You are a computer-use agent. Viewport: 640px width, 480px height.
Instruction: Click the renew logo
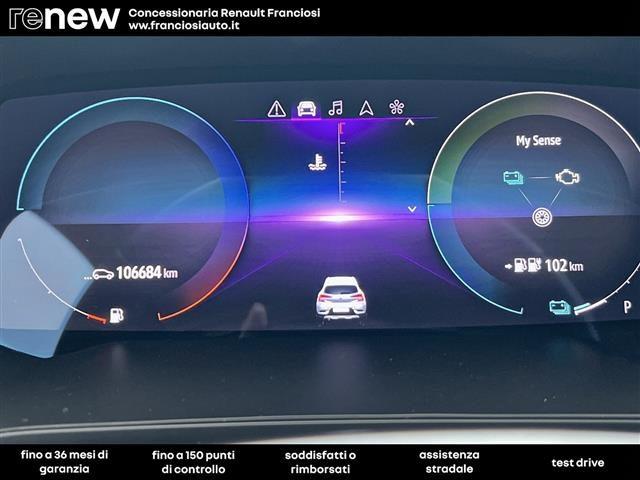click(64, 18)
